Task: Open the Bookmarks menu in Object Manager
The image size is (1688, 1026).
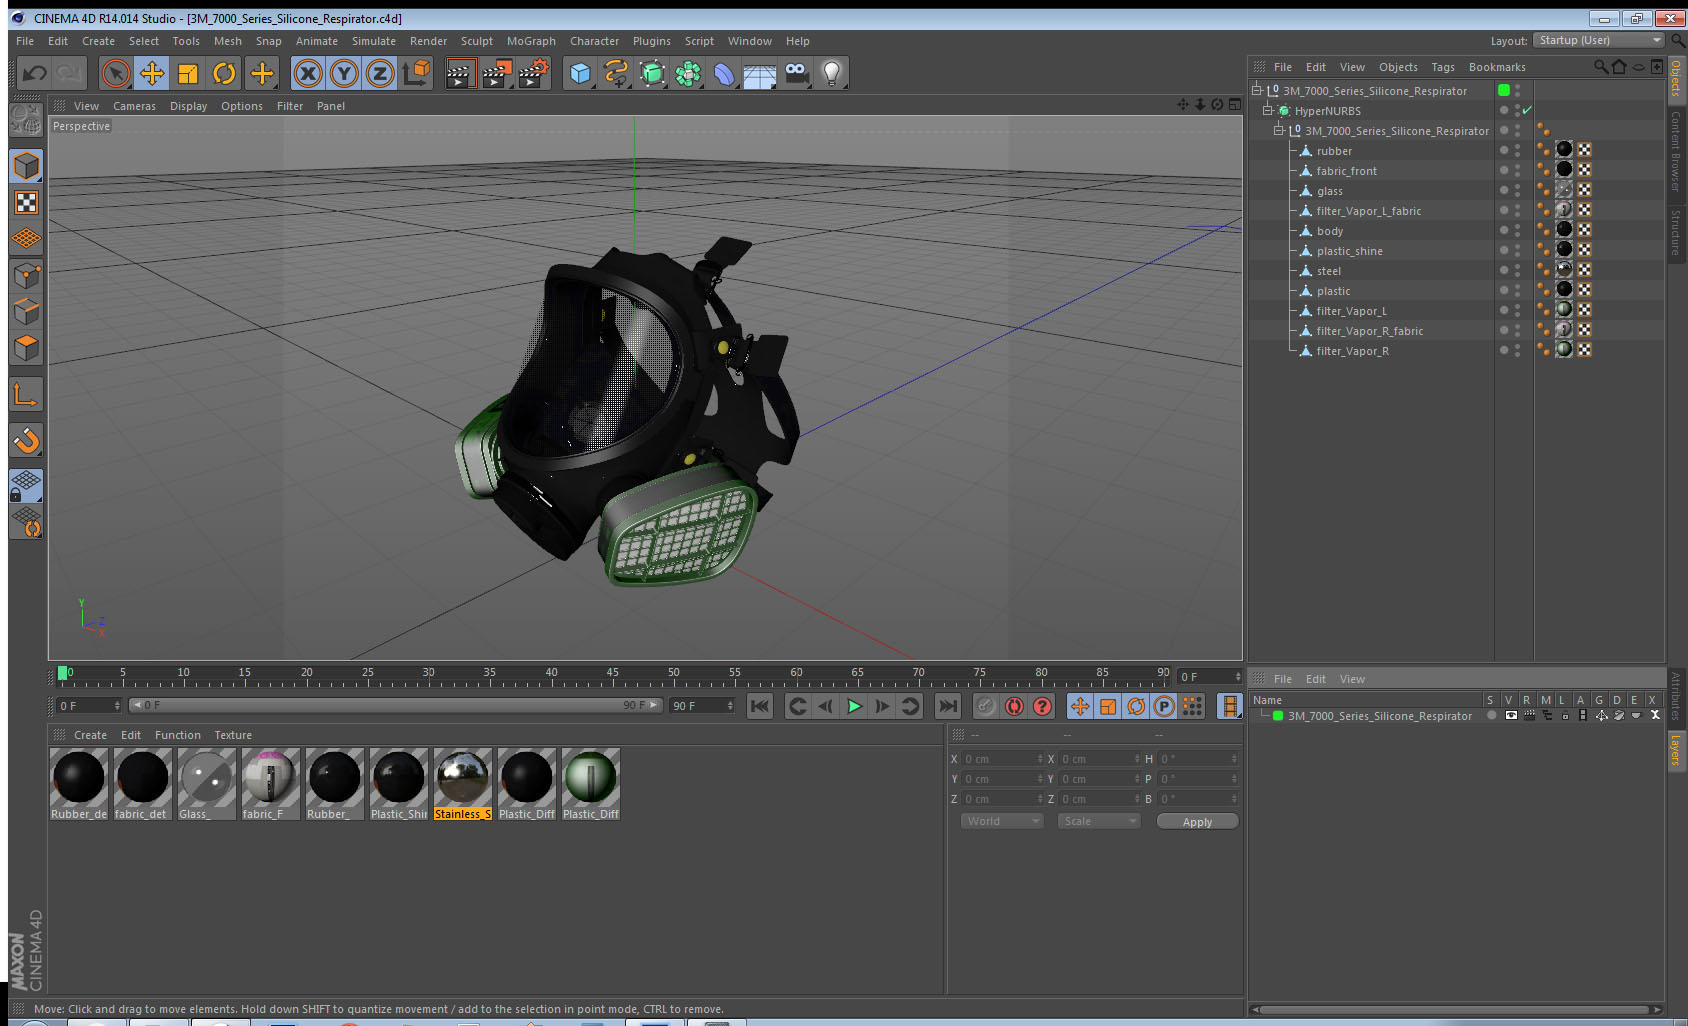Action: point(1497,67)
